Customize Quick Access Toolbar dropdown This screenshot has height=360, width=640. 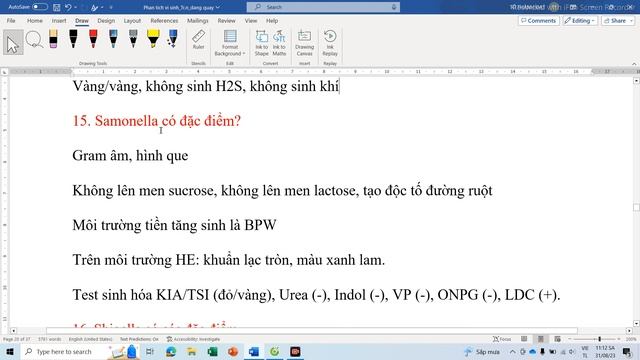click(x=111, y=7)
